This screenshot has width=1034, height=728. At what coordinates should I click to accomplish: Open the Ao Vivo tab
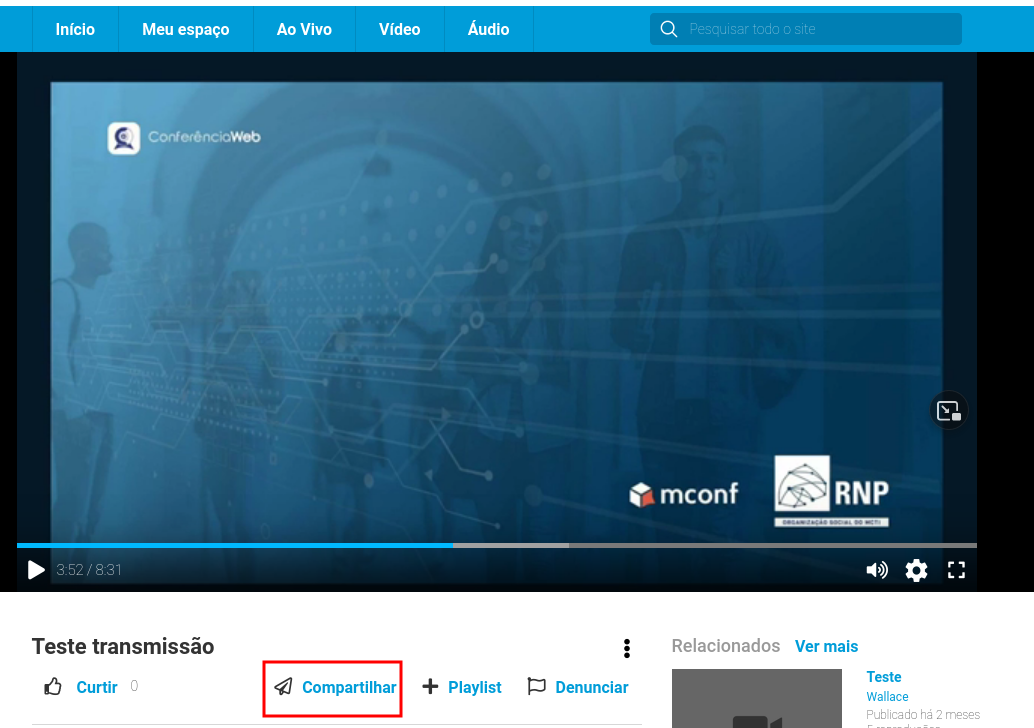304,29
